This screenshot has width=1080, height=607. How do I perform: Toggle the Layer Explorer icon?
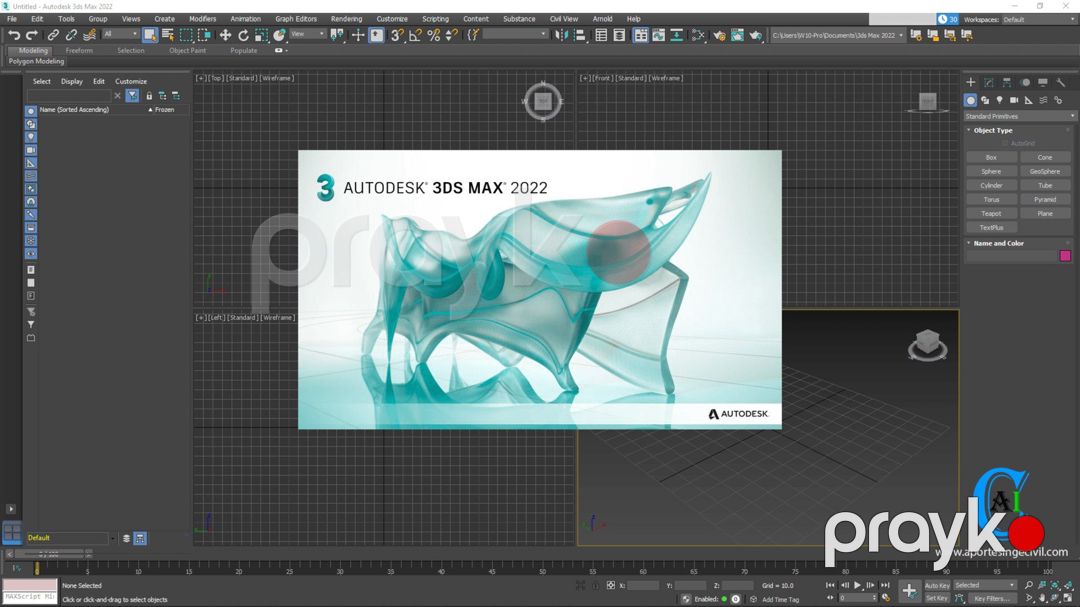(x=619, y=35)
